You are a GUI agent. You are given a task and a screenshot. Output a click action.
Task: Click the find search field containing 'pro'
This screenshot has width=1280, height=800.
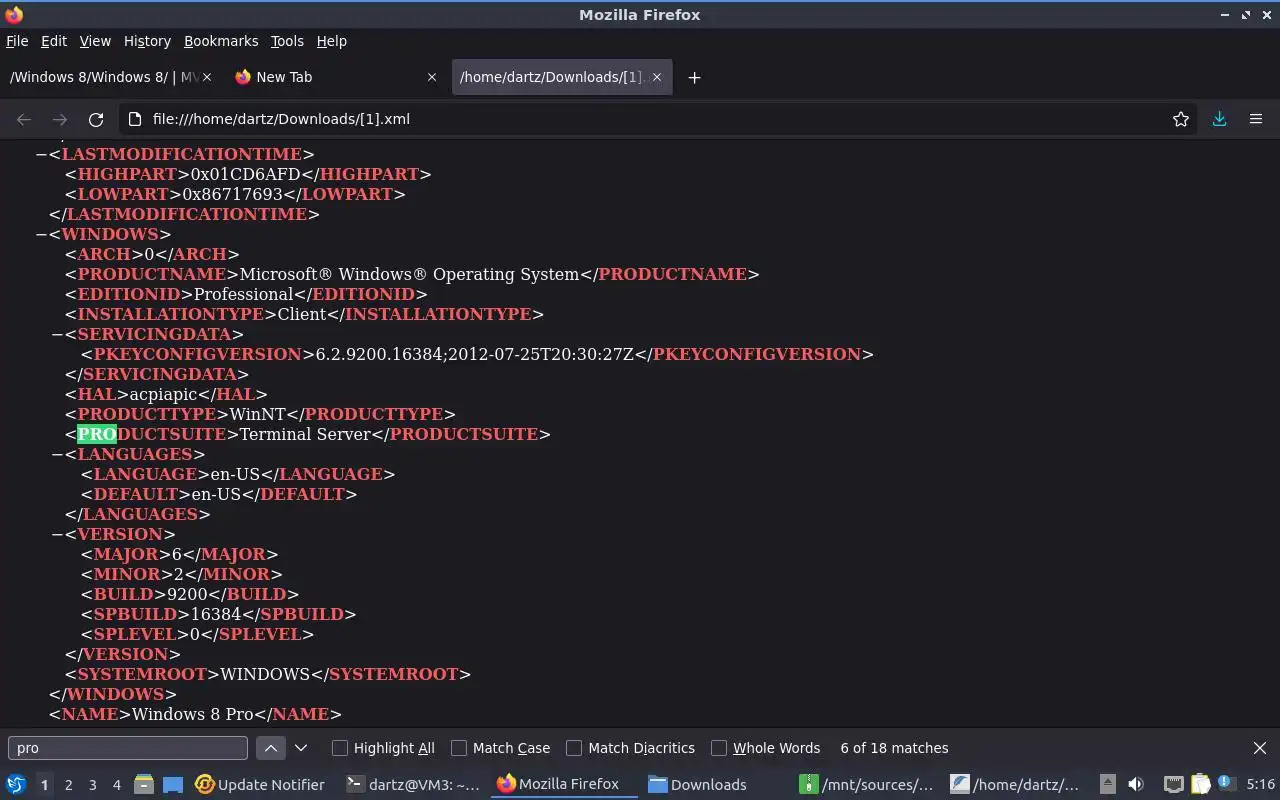click(x=128, y=748)
